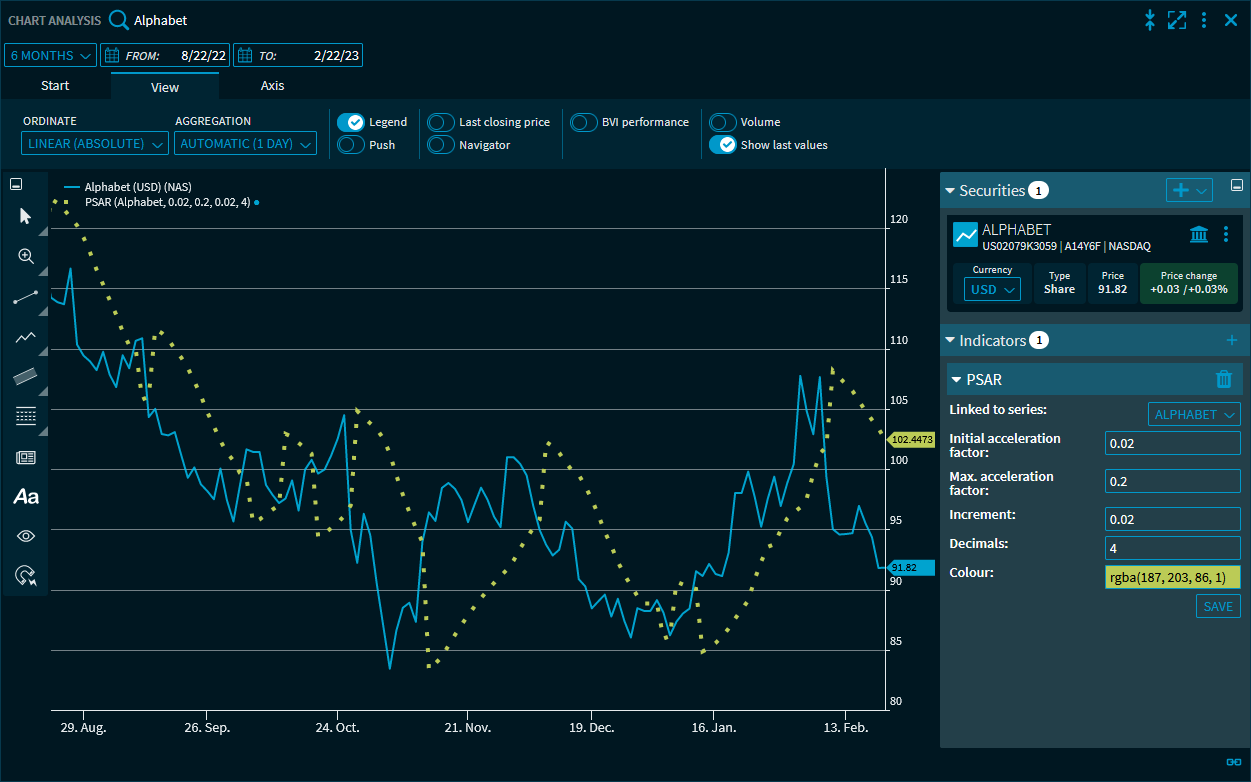This screenshot has height=782, width=1251.
Task: Pick the trend line drawing tool
Action: 26,297
